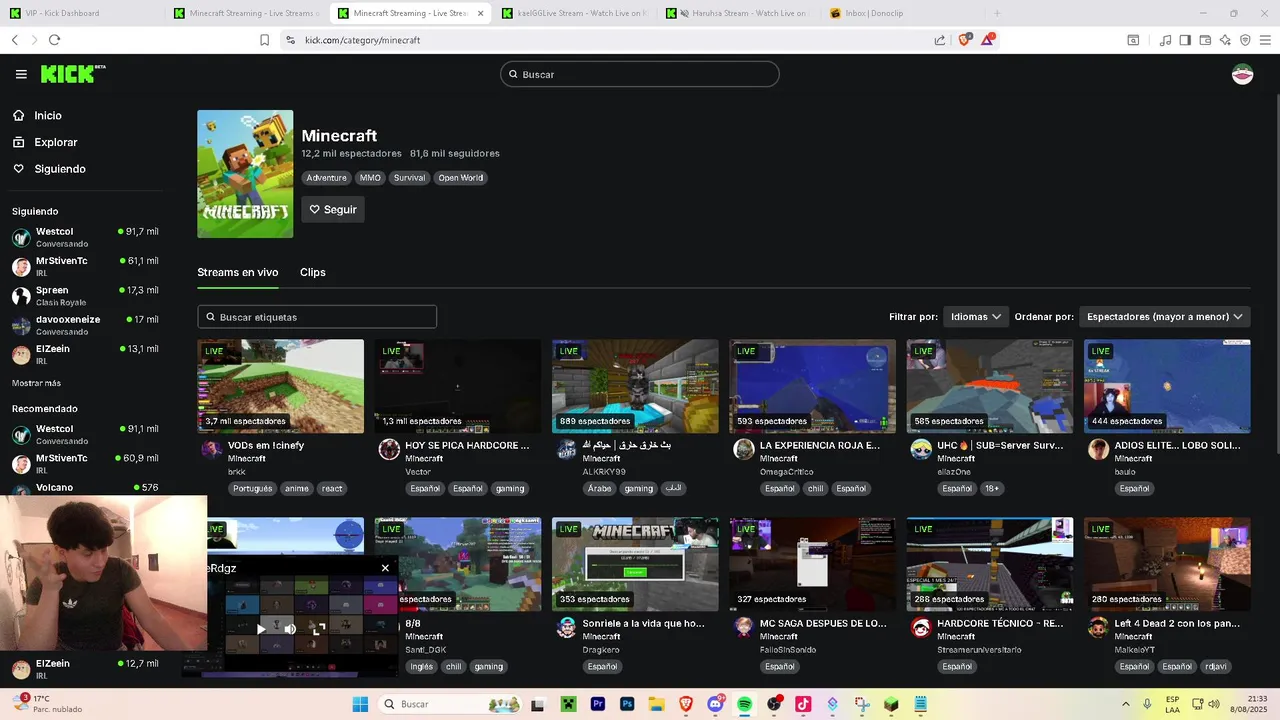The height and width of the screenshot is (720, 1280).
Task: Click the Árabe tag under ALKRKY99 stream
Action: [x=599, y=489]
